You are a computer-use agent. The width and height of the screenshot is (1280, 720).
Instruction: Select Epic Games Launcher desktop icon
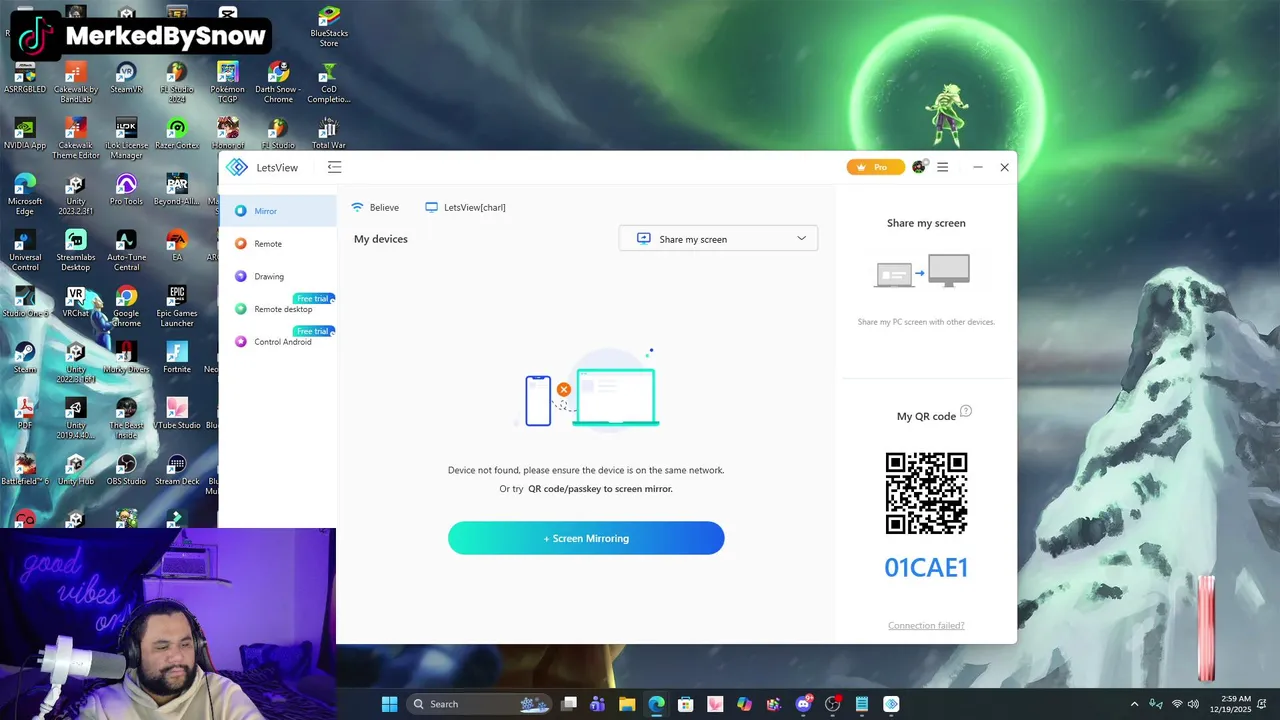pyautogui.click(x=177, y=307)
